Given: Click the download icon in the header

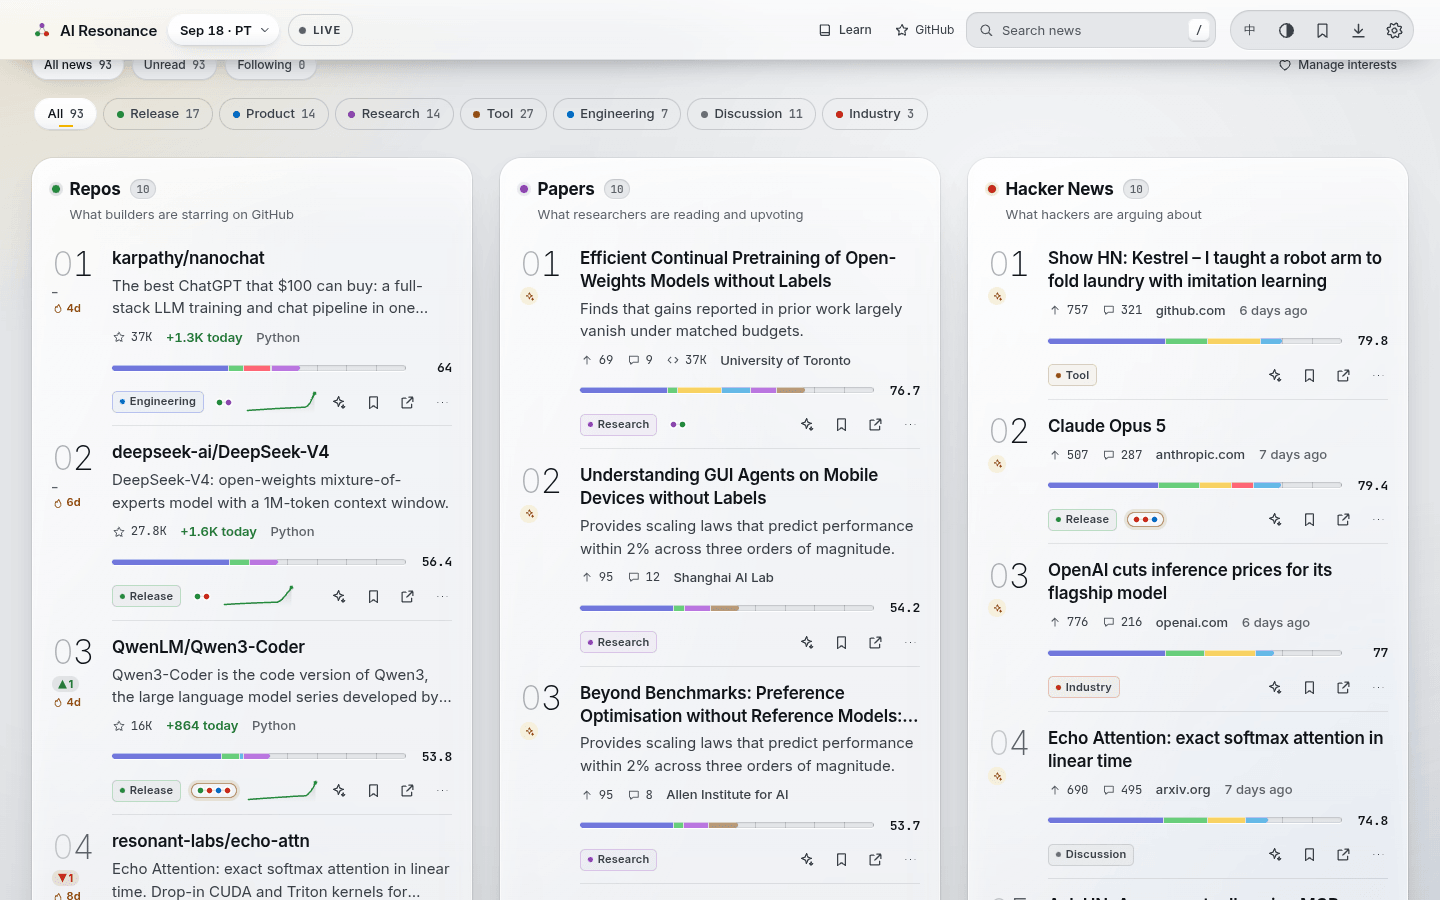Looking at the screenshot, I should pos(1358,30).
